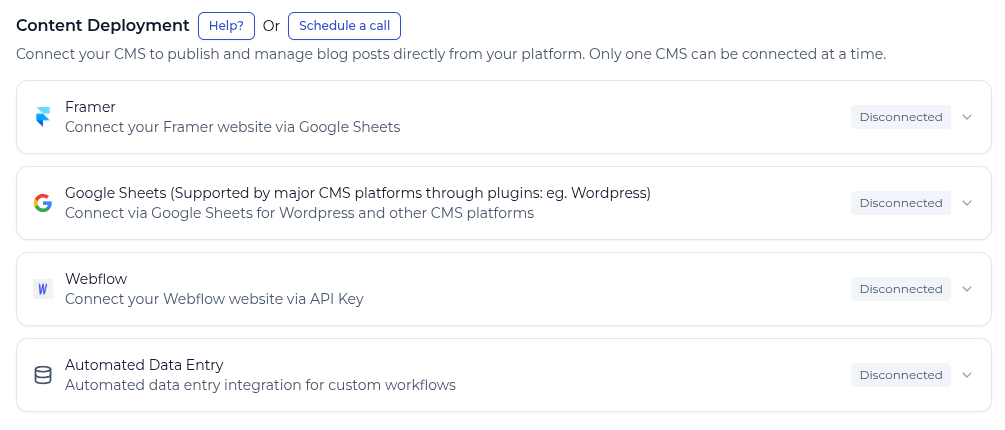Screen dimensions: 1005x430
Task: Select the Webflow row title
Action: pyautogui.click(x=96, y=279)
